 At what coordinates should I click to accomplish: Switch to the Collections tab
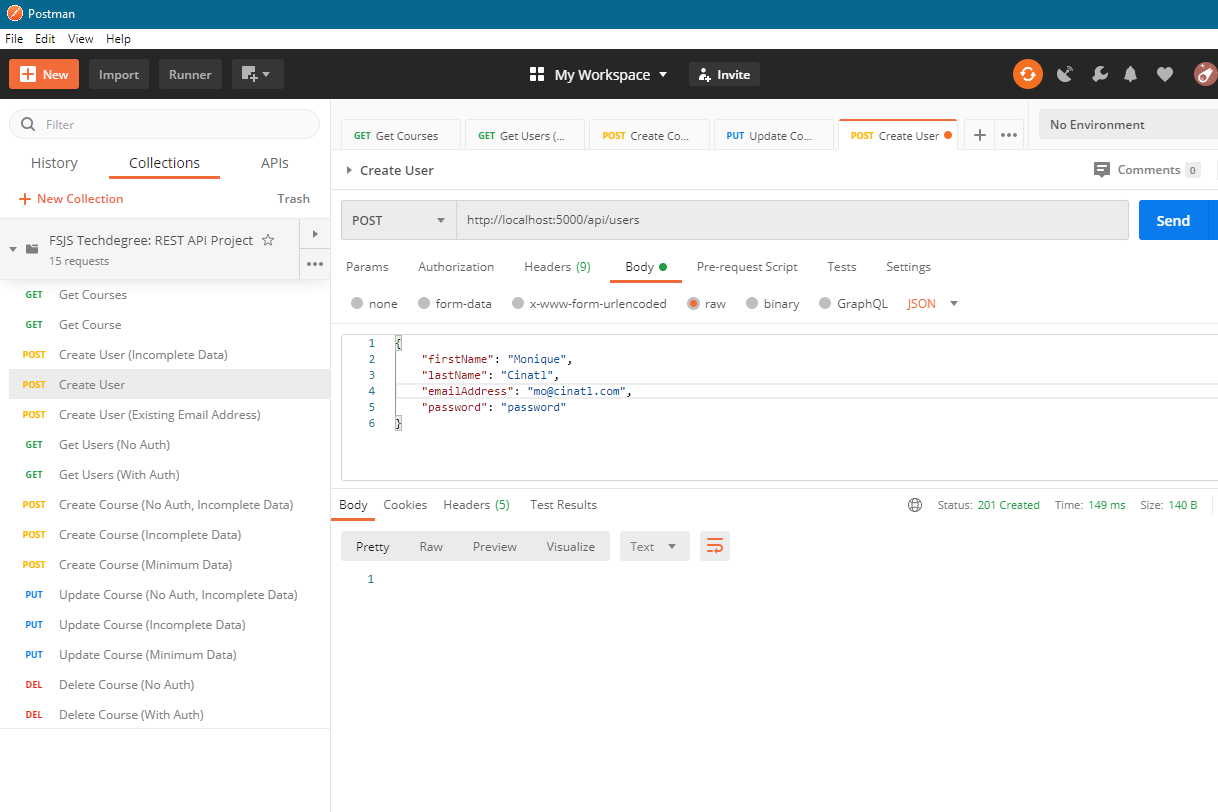coord(164,162)
